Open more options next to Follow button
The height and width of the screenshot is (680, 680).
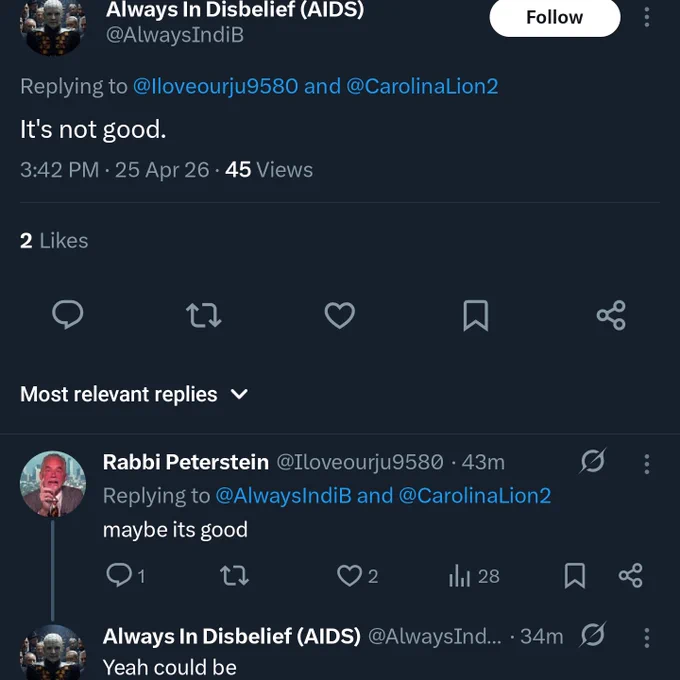tap(647, 17)
